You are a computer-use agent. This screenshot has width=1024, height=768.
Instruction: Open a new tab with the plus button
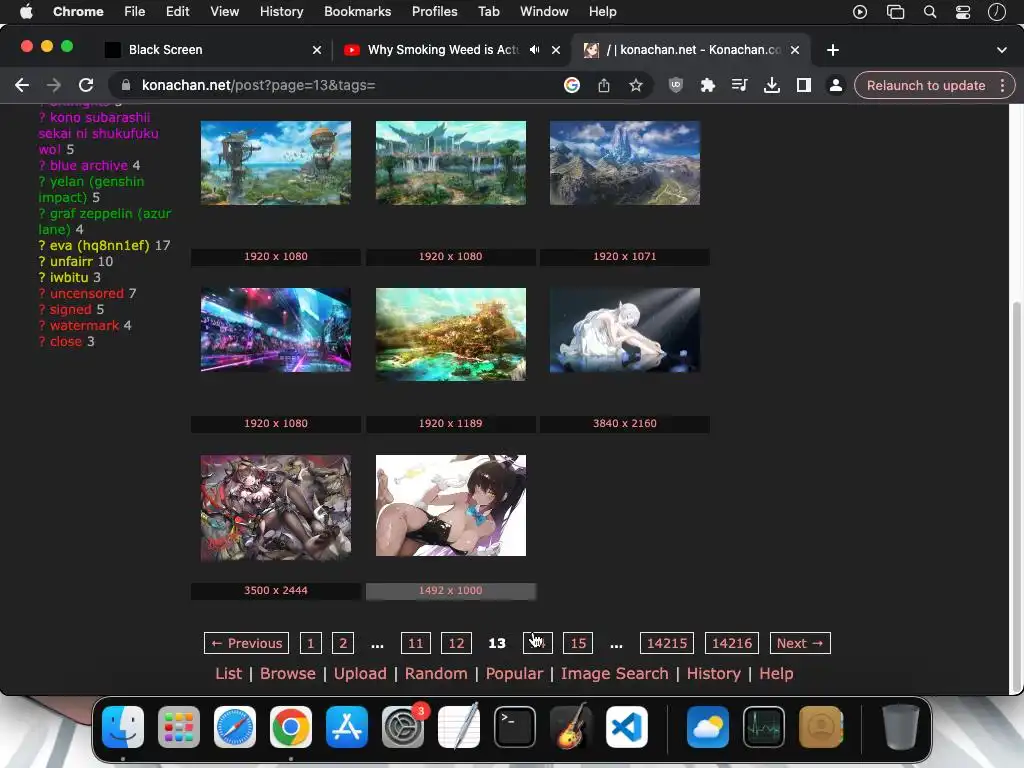[x=833, y=50]
